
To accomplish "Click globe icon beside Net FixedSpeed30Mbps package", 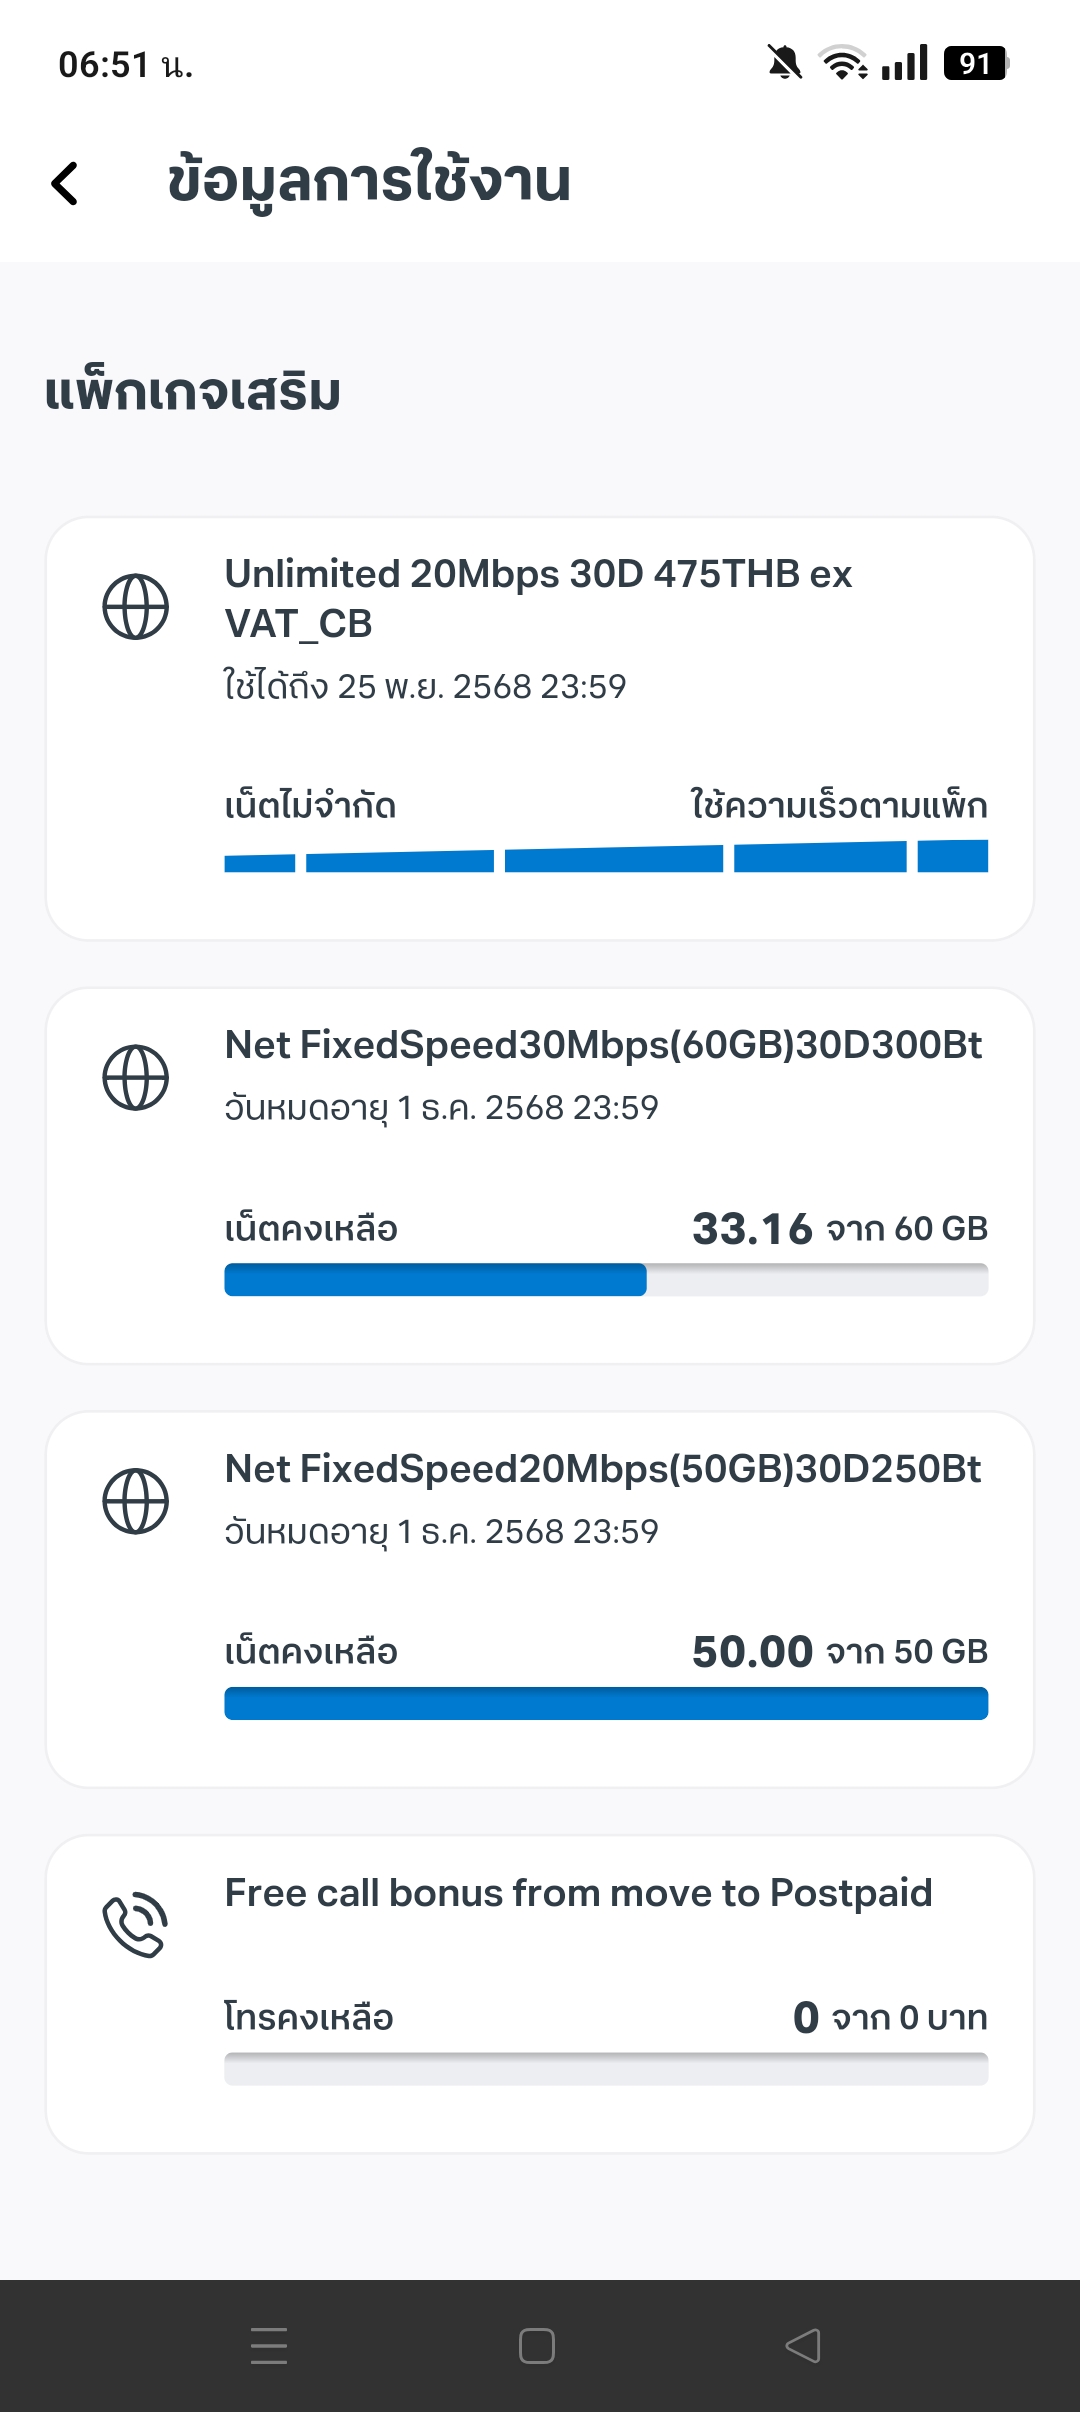I will [x=136, y=1077].
